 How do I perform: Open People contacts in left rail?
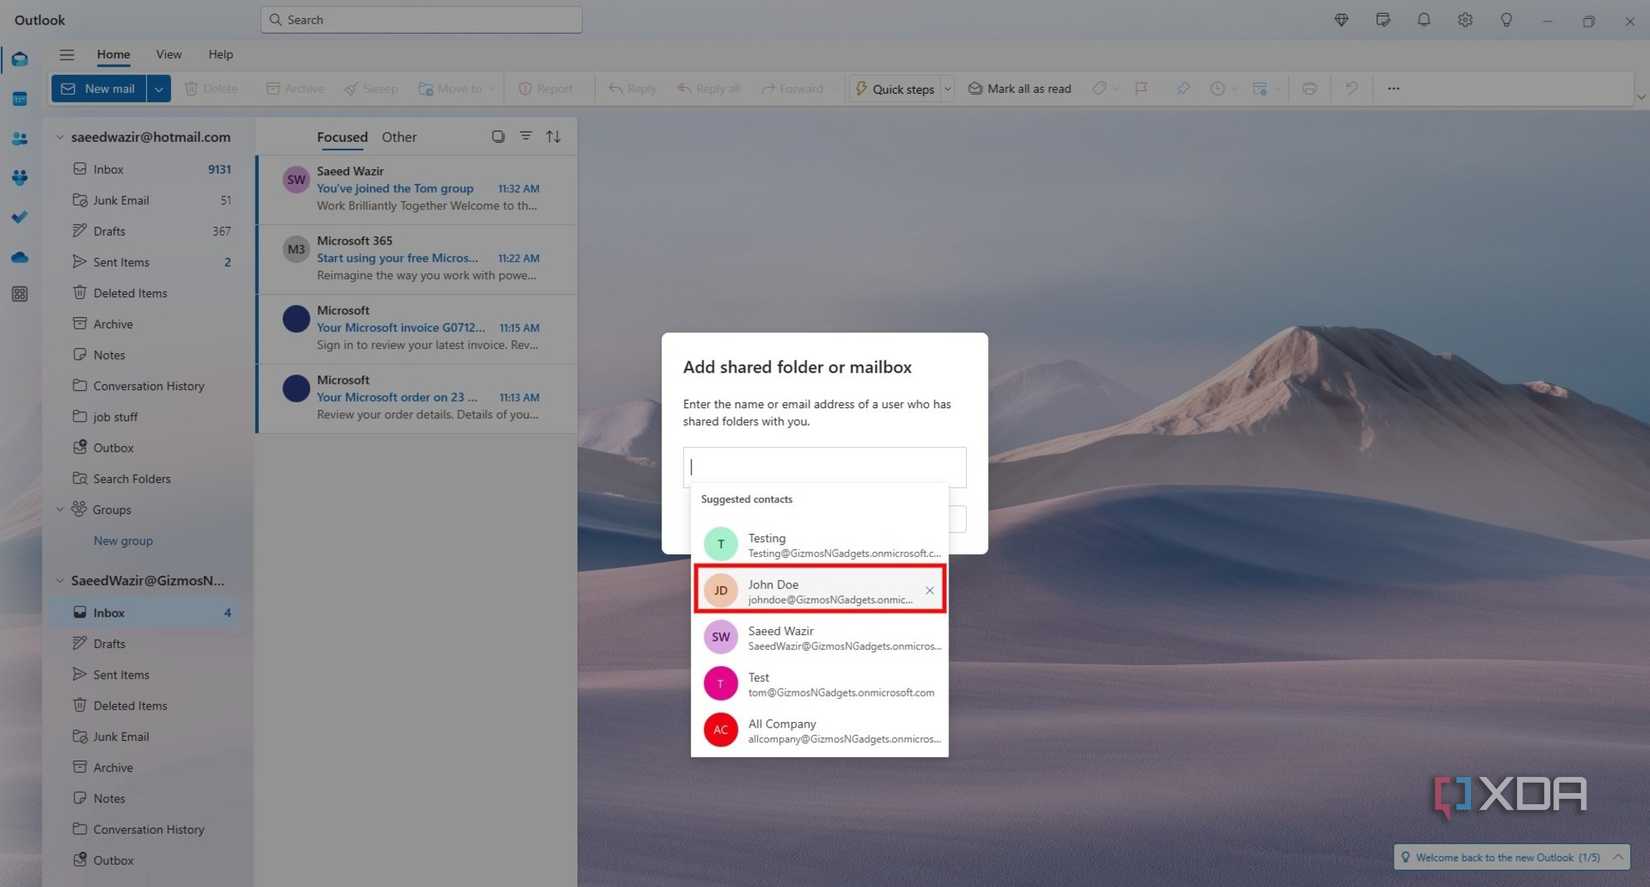20,139
